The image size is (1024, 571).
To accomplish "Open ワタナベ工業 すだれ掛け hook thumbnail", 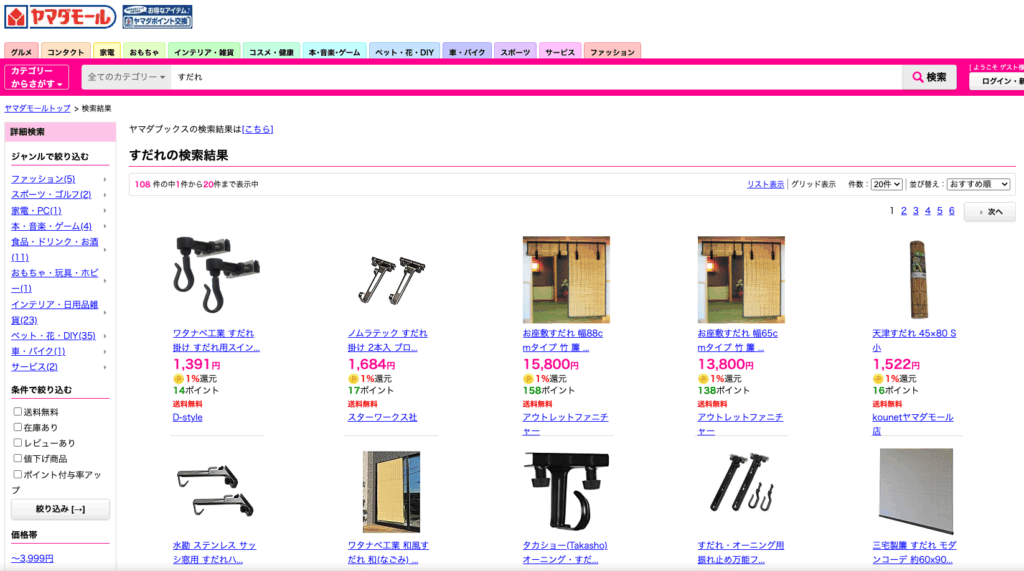I will [216, 275].
